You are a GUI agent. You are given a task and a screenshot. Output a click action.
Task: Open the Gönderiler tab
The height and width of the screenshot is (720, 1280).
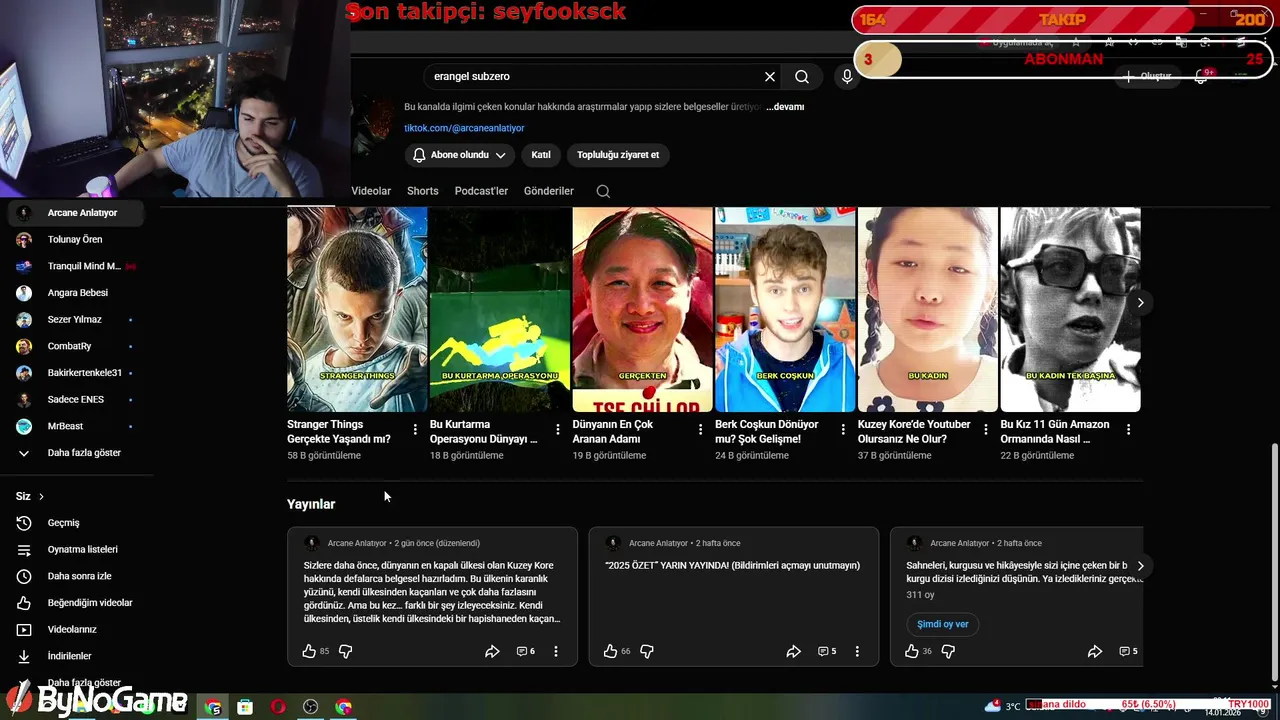[549, 191]
